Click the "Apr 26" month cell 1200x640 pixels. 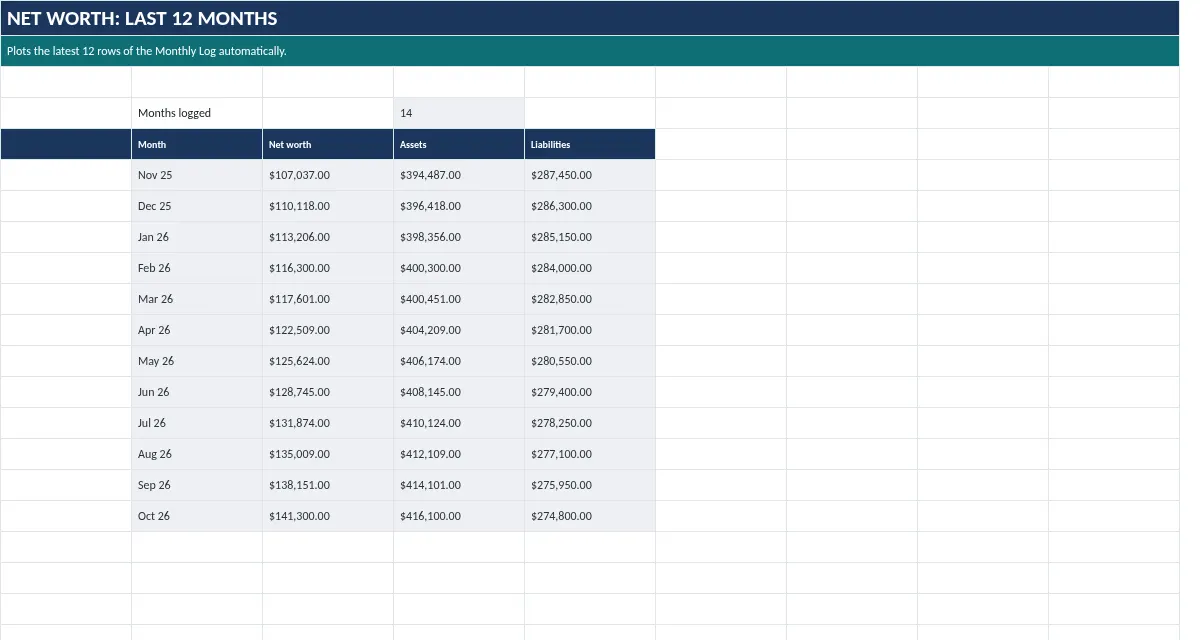197,330
